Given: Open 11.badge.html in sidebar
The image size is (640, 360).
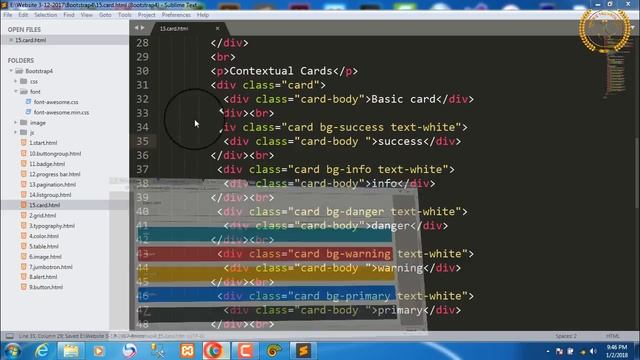Looking at the screenshot, I should coord(47,164).
